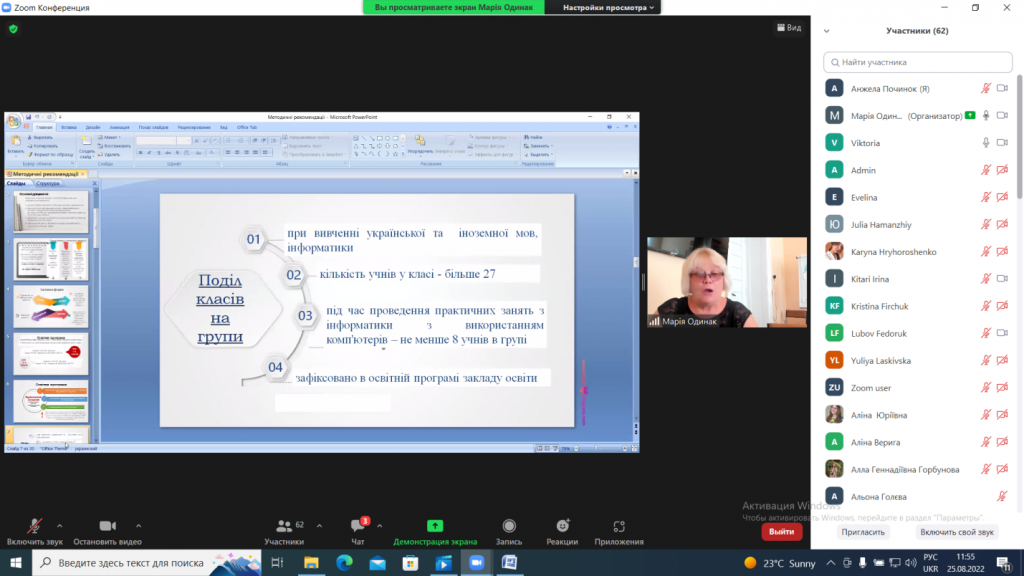This screenshot has width=1024, height=576.
Task: Click Lubov Fedoruk's camera icon
Action: [x=1002, y=333]
